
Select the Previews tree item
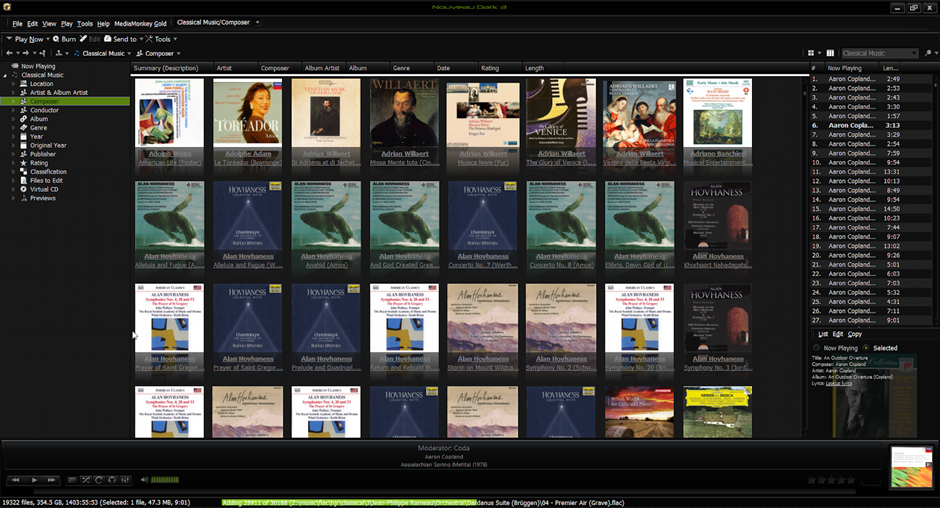tap(43, 198)
